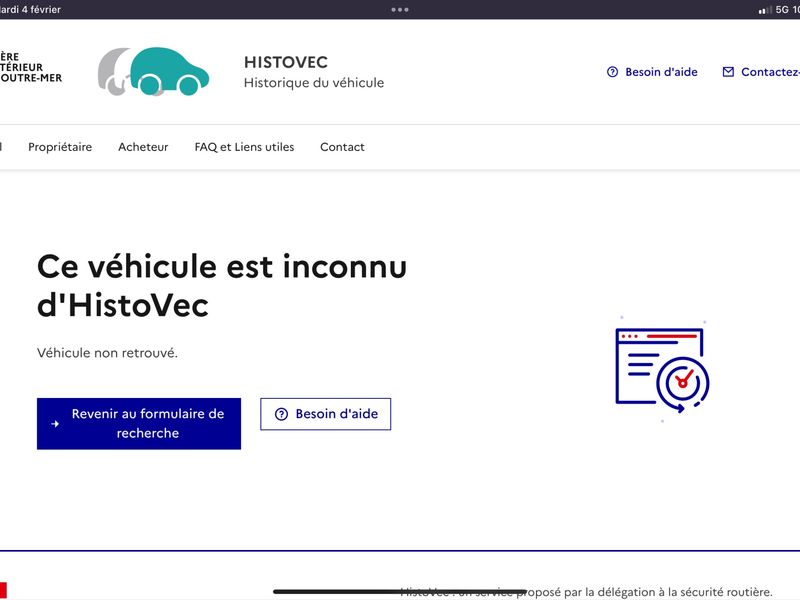The image size is (800, 600).
Task: Open the Besoin d'aide header link
Action: (652, 72)
